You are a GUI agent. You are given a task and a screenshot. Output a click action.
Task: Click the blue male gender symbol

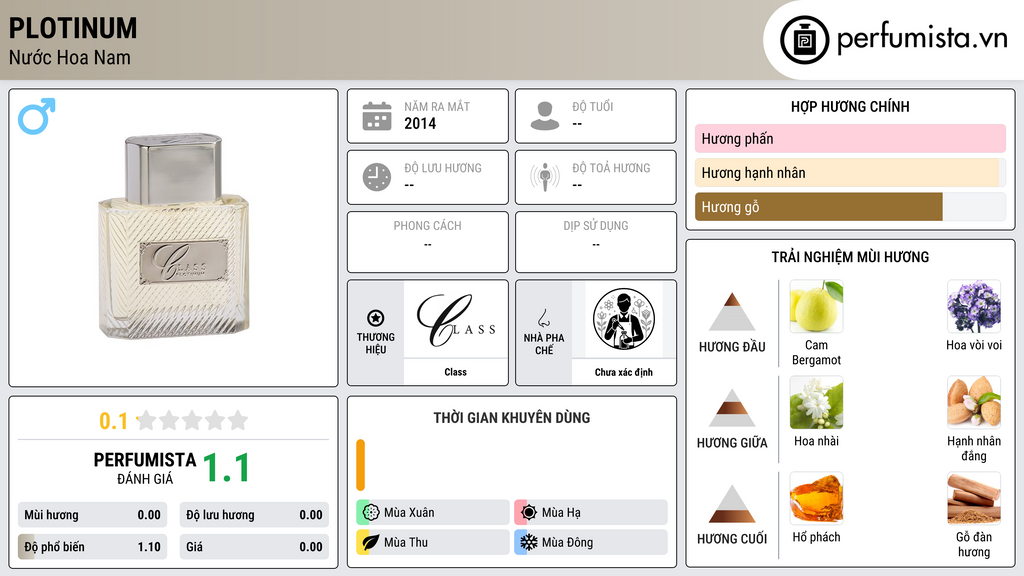[x=37, y=116]
